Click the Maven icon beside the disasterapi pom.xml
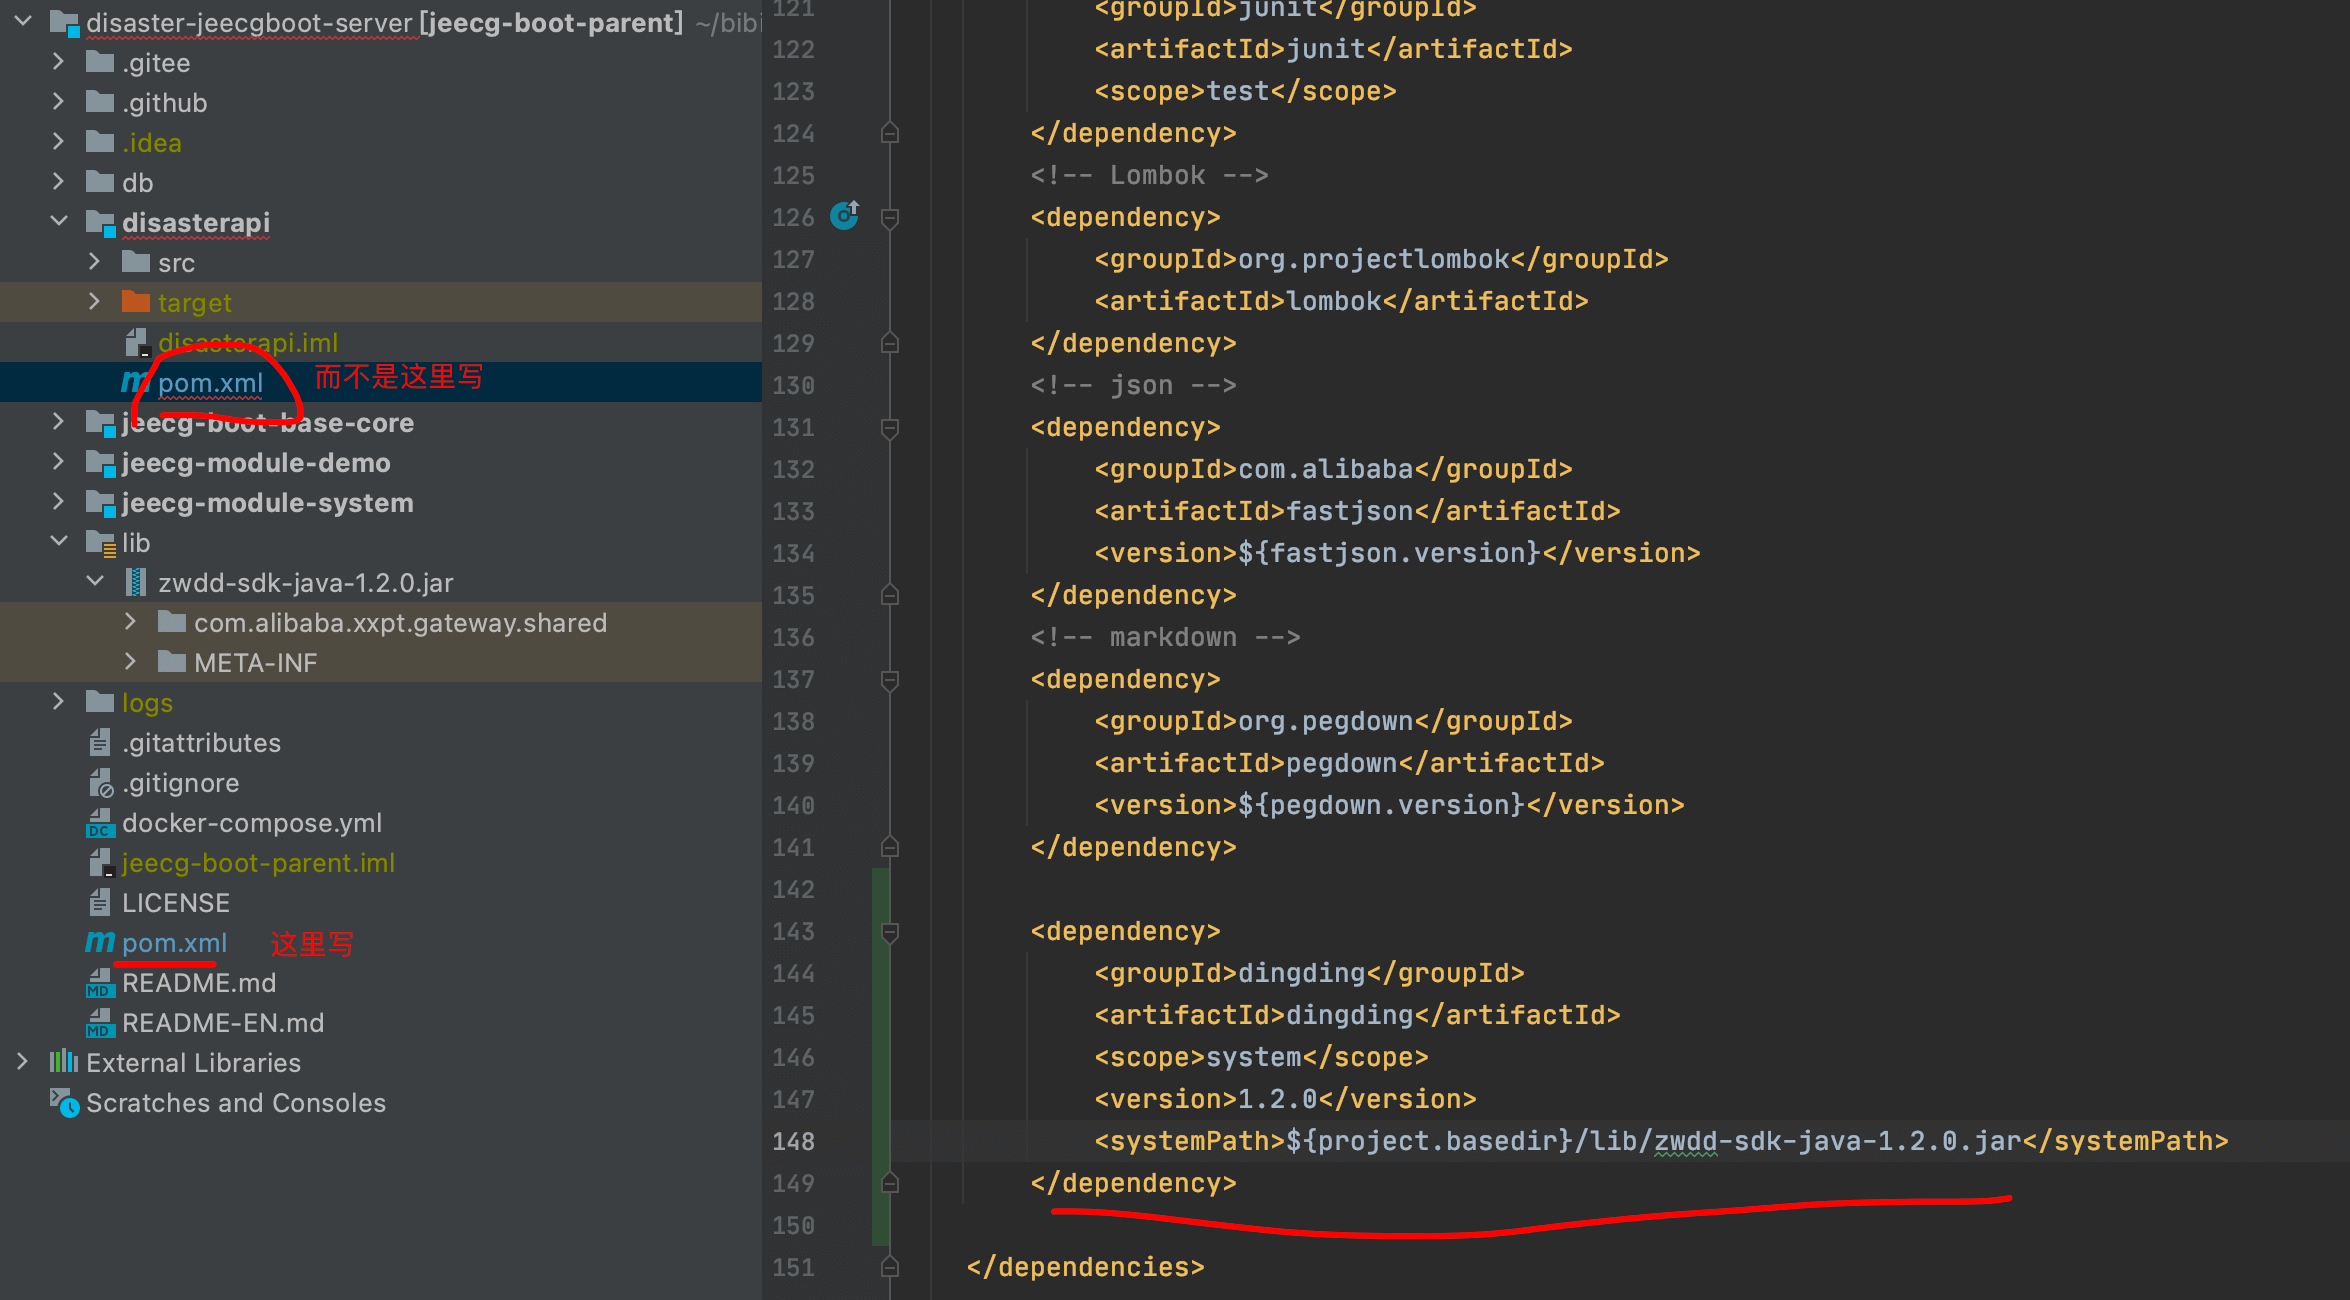The width and height of the screenshot is (2350, 1300). point(134,382)
